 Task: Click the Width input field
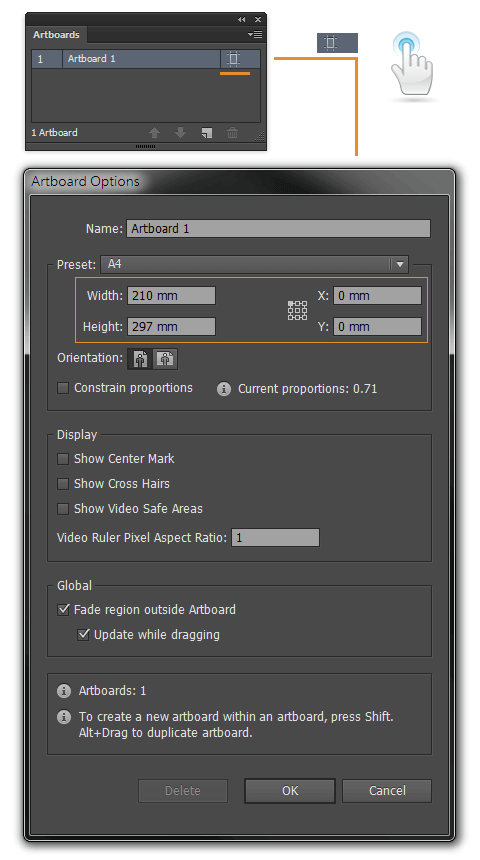point(171,296)
